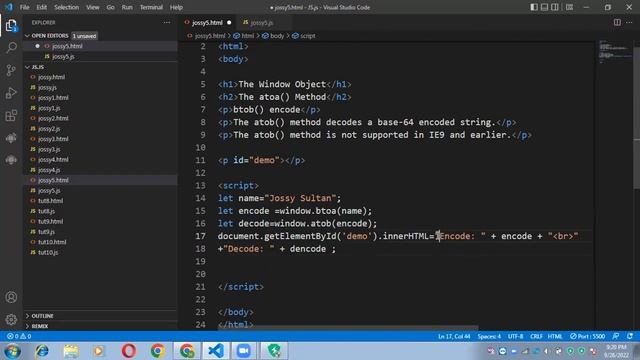Open File Explorer from the taskbar
Image resolution: width=640 pixels, height=360 pixels.
tap(71, 351)
